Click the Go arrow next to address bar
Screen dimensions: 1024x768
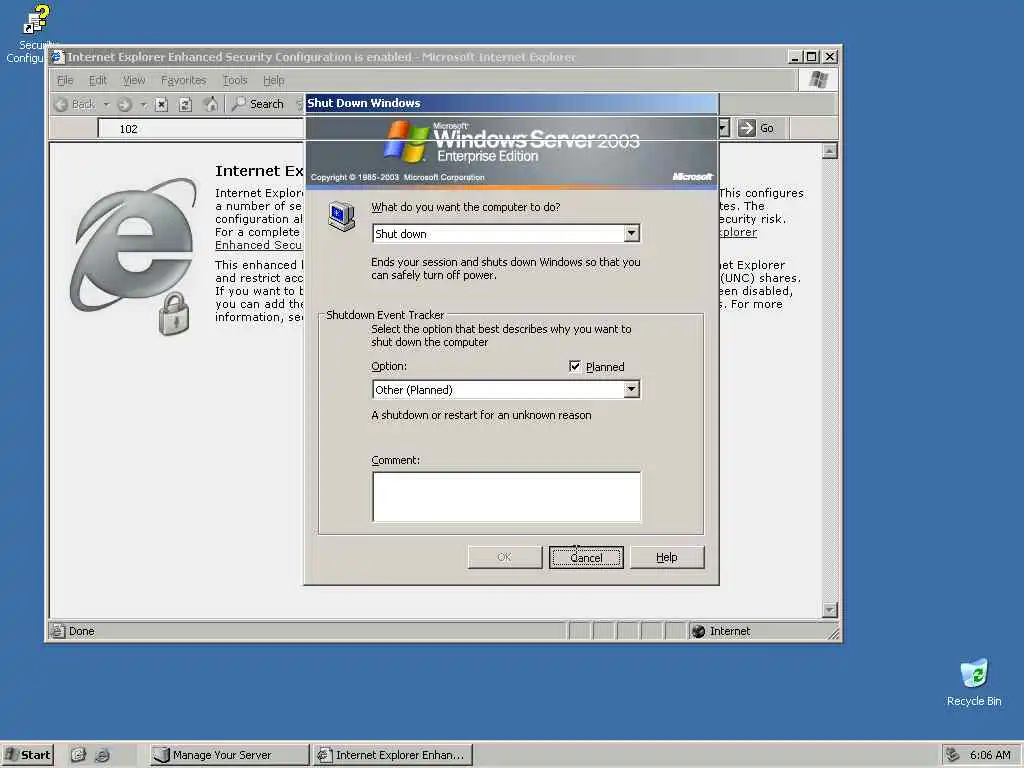coord(746,128)
